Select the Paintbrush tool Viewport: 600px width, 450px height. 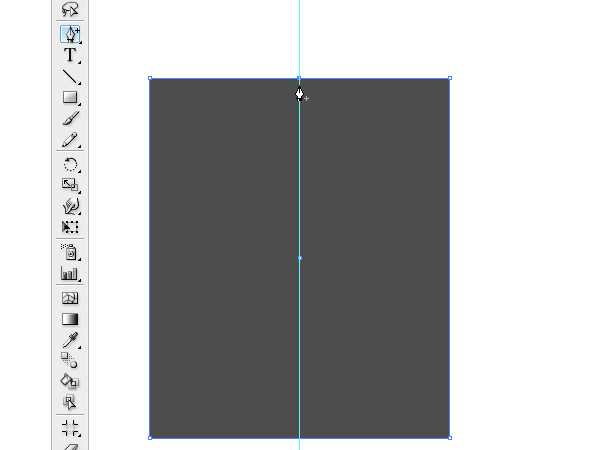pos(70,118)
